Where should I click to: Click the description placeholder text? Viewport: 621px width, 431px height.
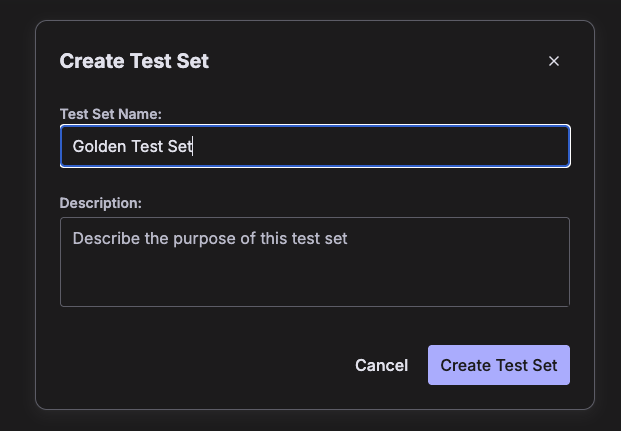210,239
